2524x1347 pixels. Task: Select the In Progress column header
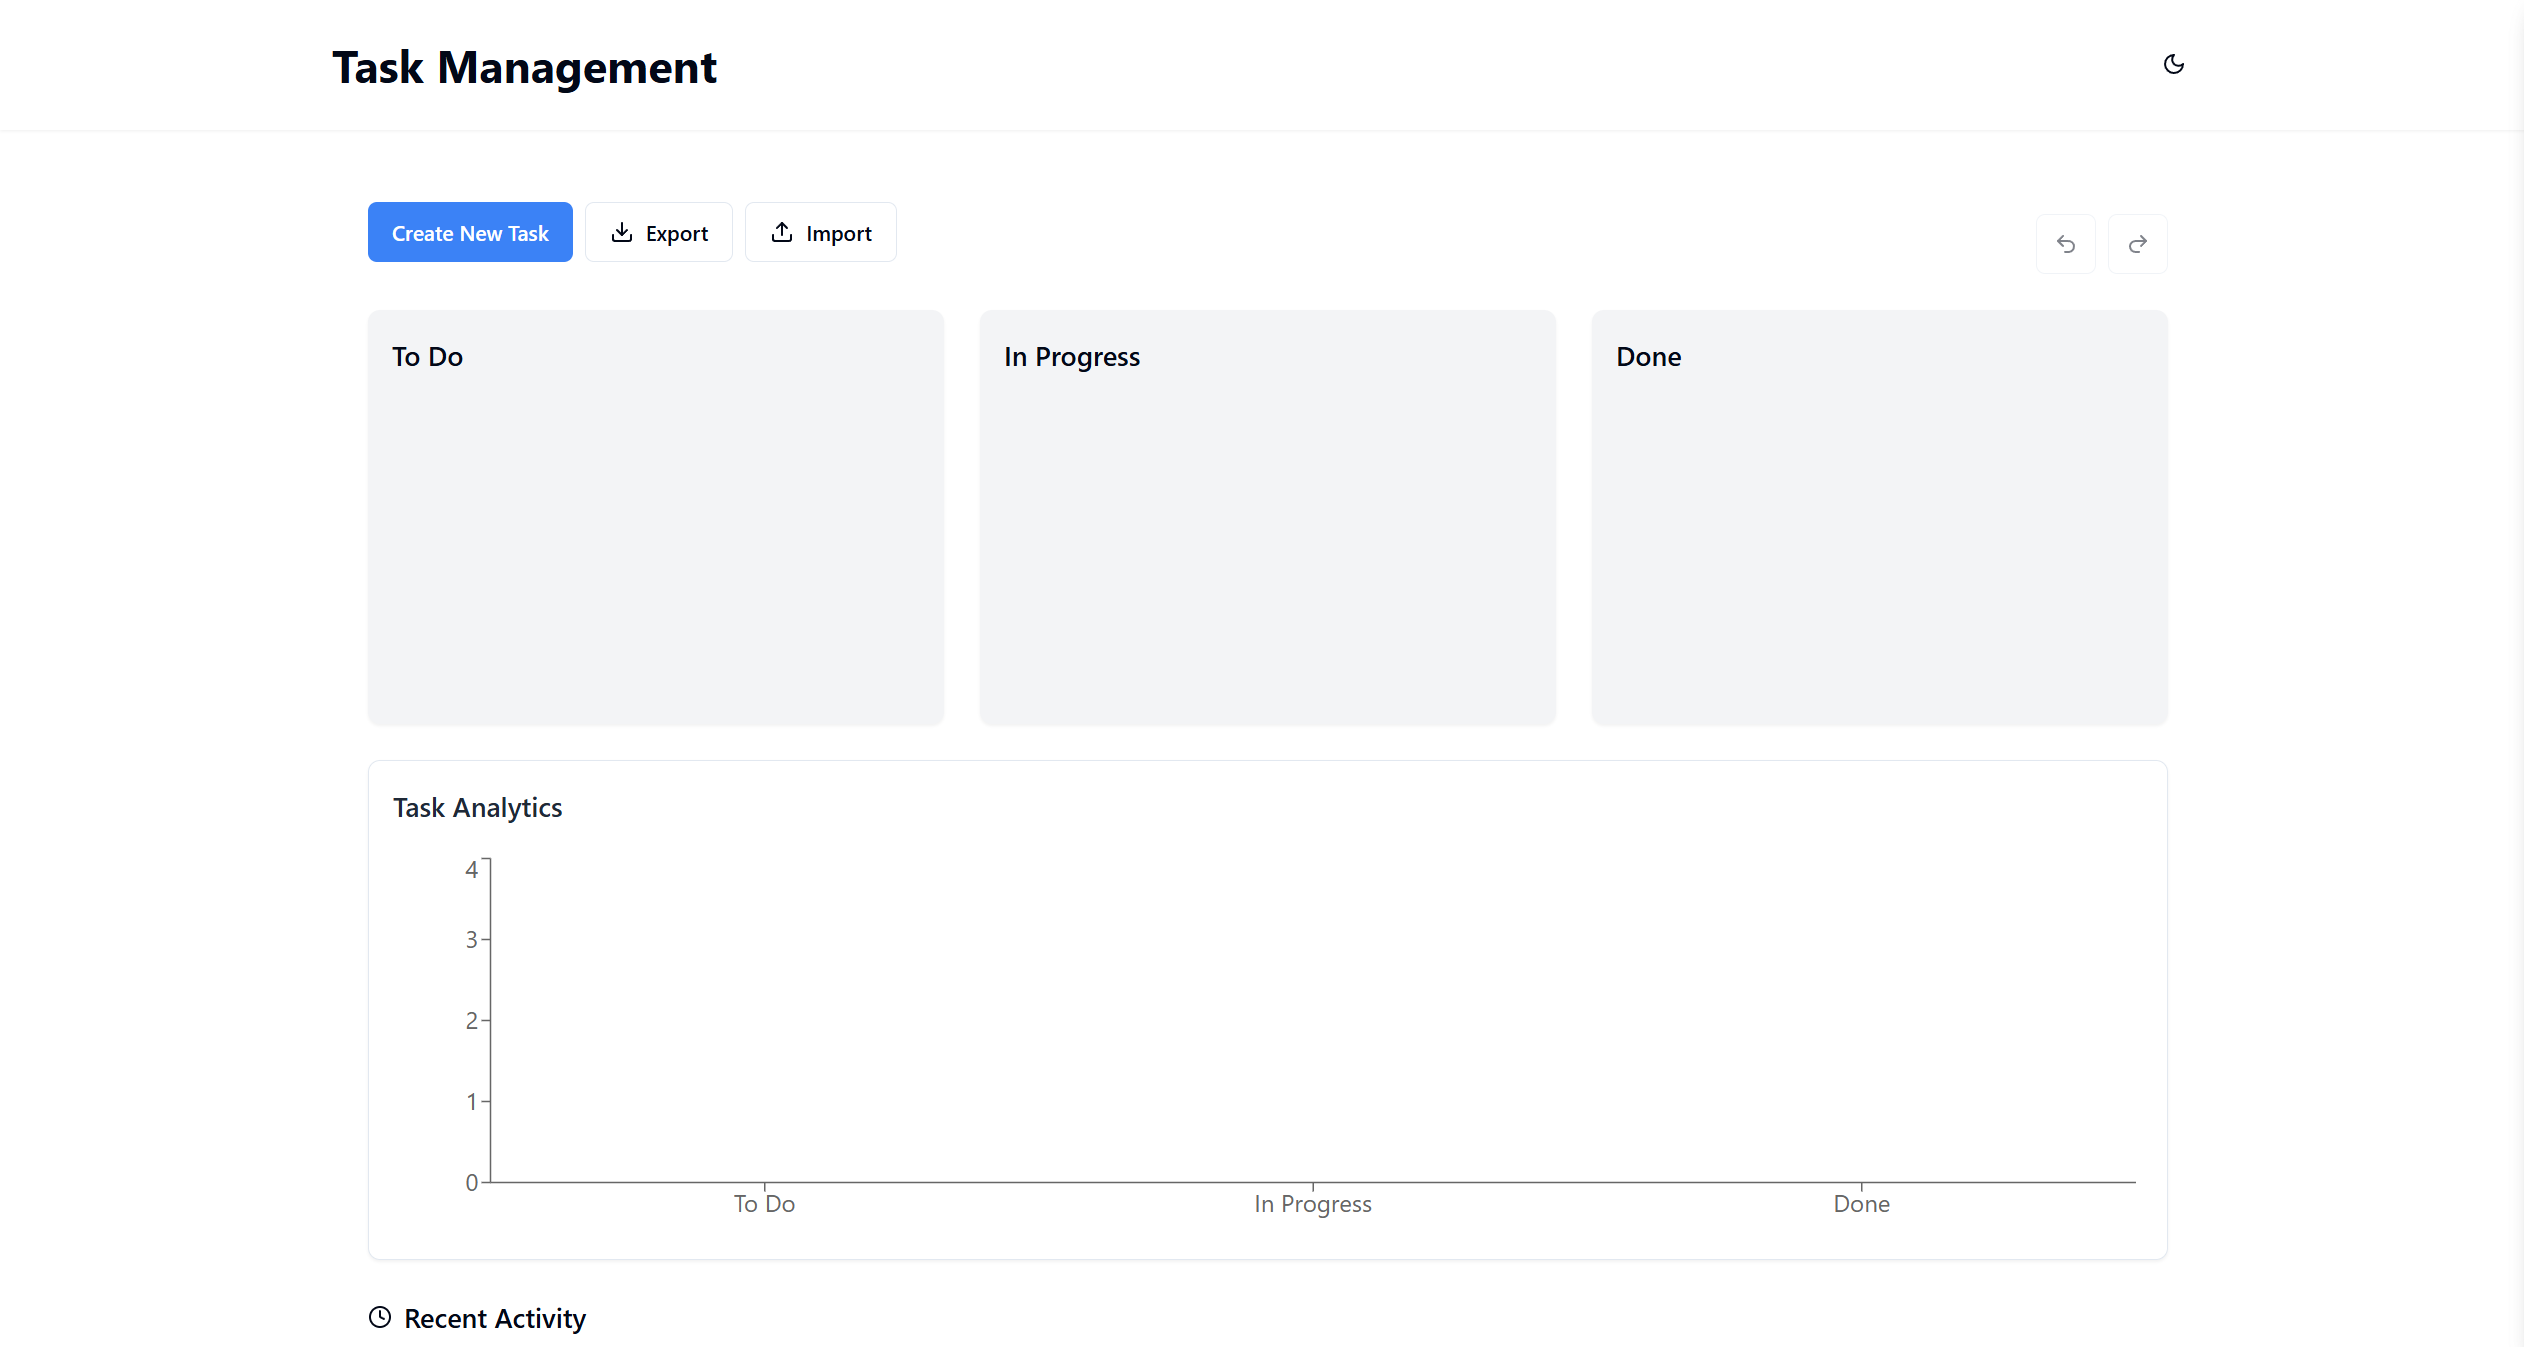(x=1071, y=356)
